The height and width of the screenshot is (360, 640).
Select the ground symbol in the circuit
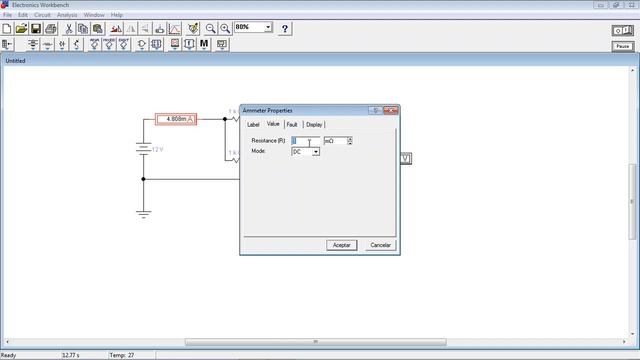[143, 214]
